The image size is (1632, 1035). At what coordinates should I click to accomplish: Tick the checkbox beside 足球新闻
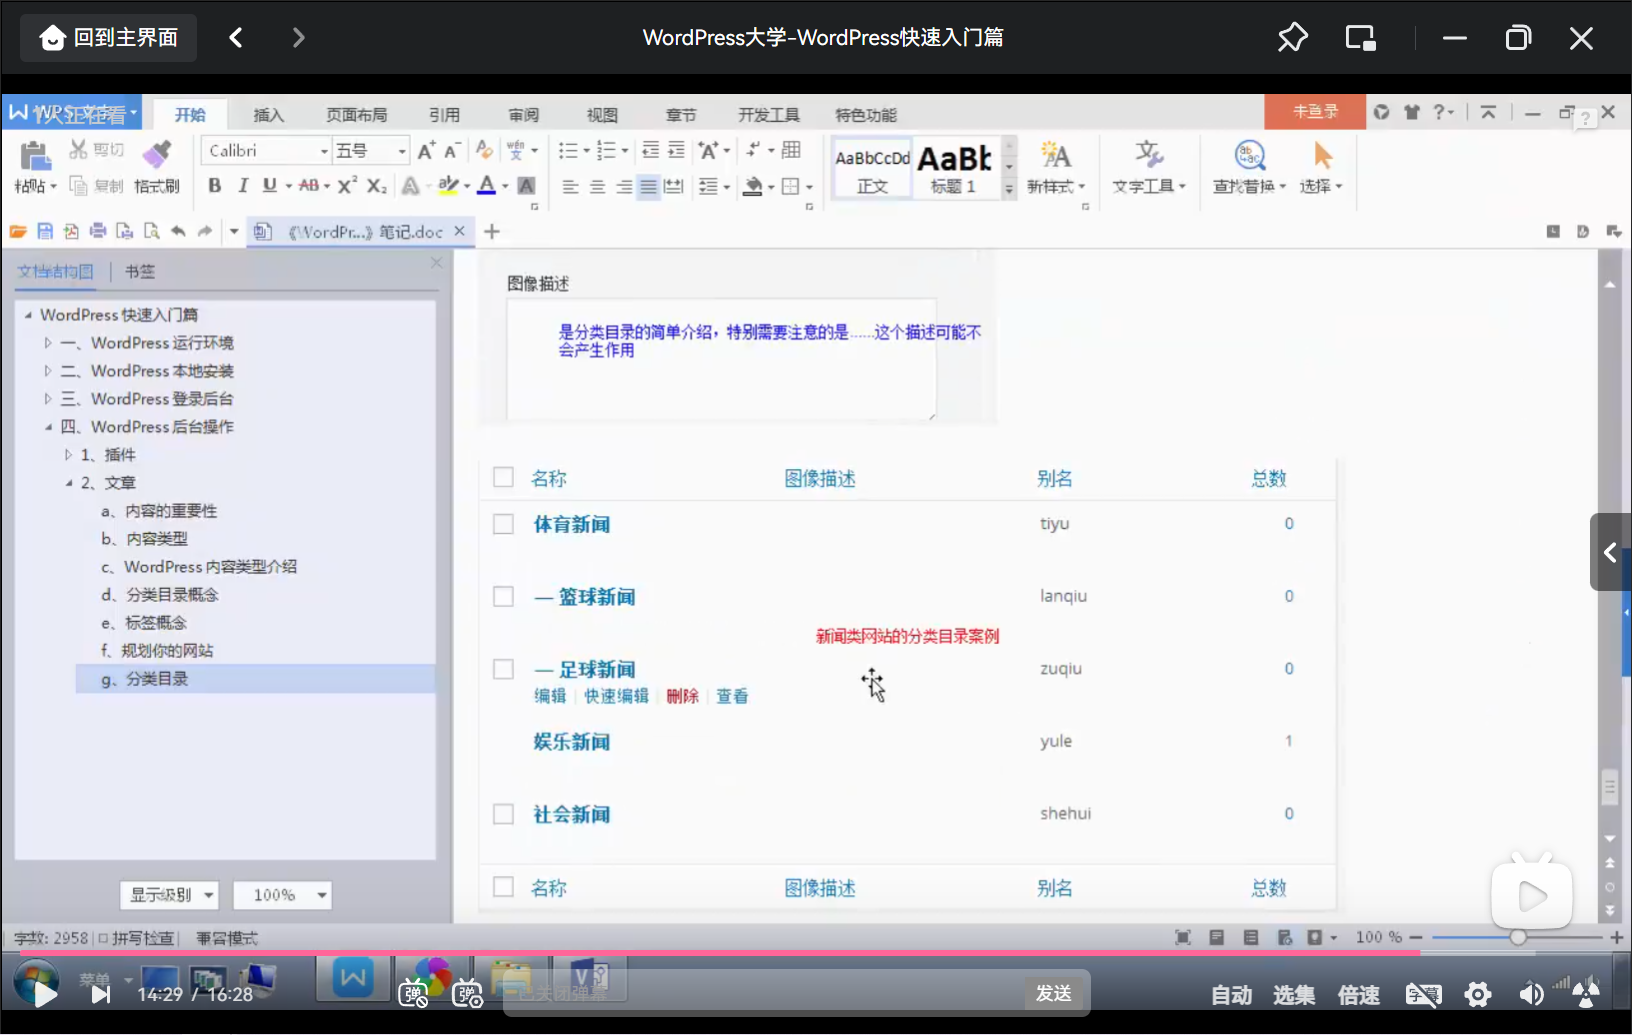click(x=504, y=669)
